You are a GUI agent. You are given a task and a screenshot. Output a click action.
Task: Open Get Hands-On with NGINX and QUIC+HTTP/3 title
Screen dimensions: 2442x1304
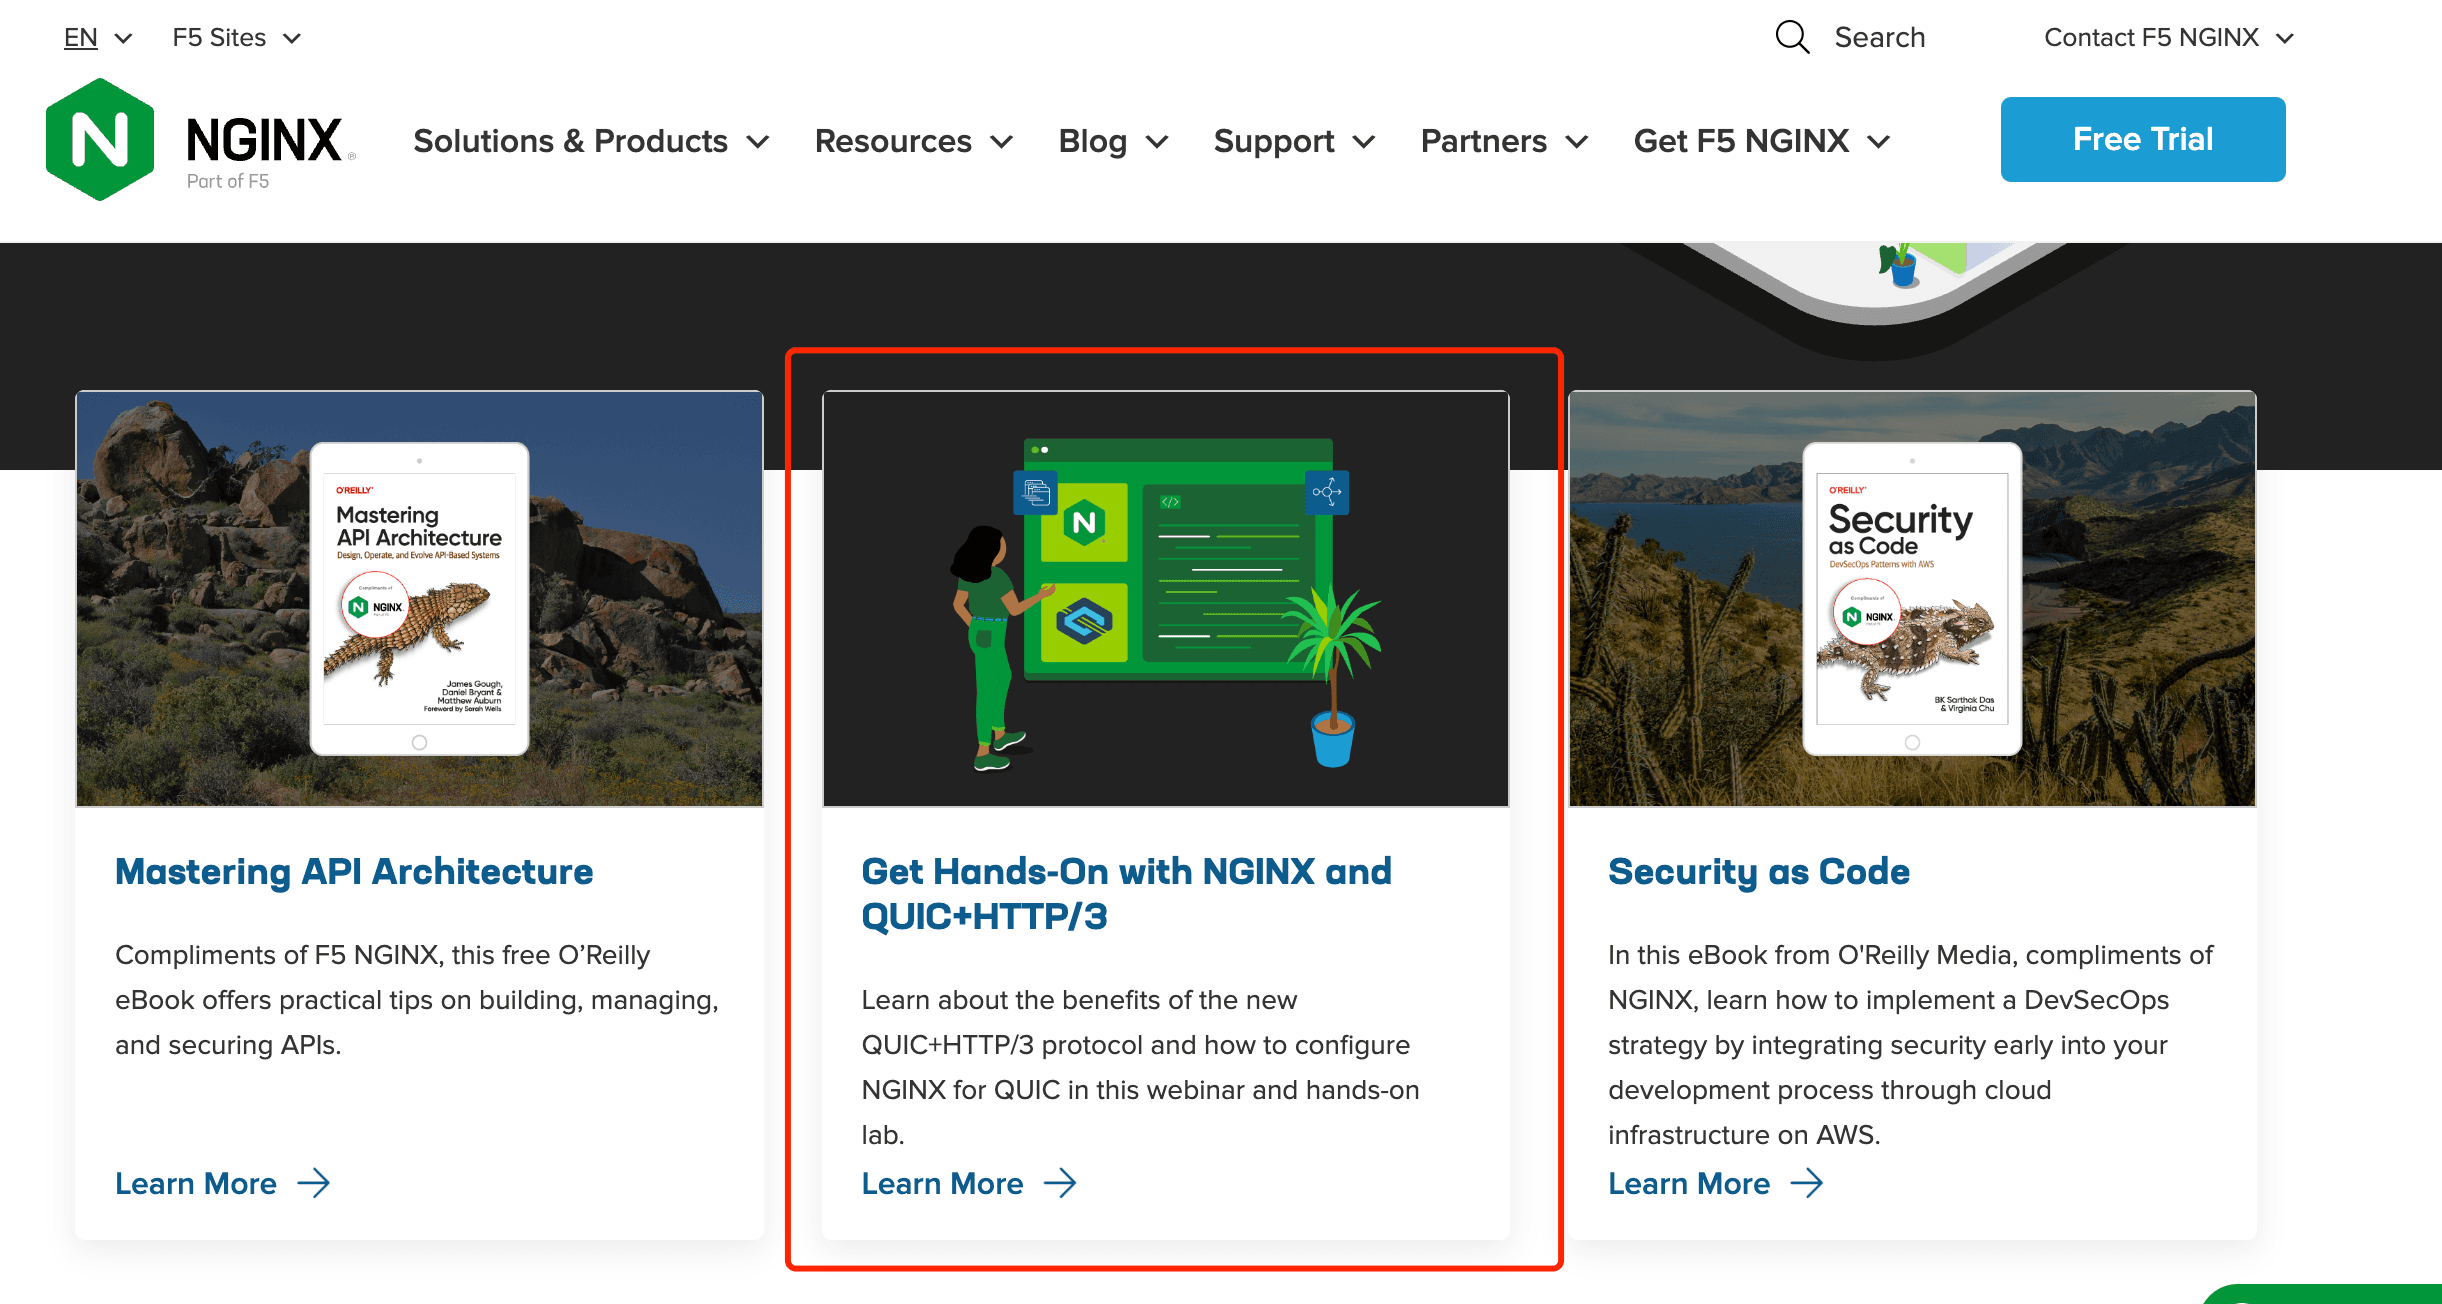1126,893
